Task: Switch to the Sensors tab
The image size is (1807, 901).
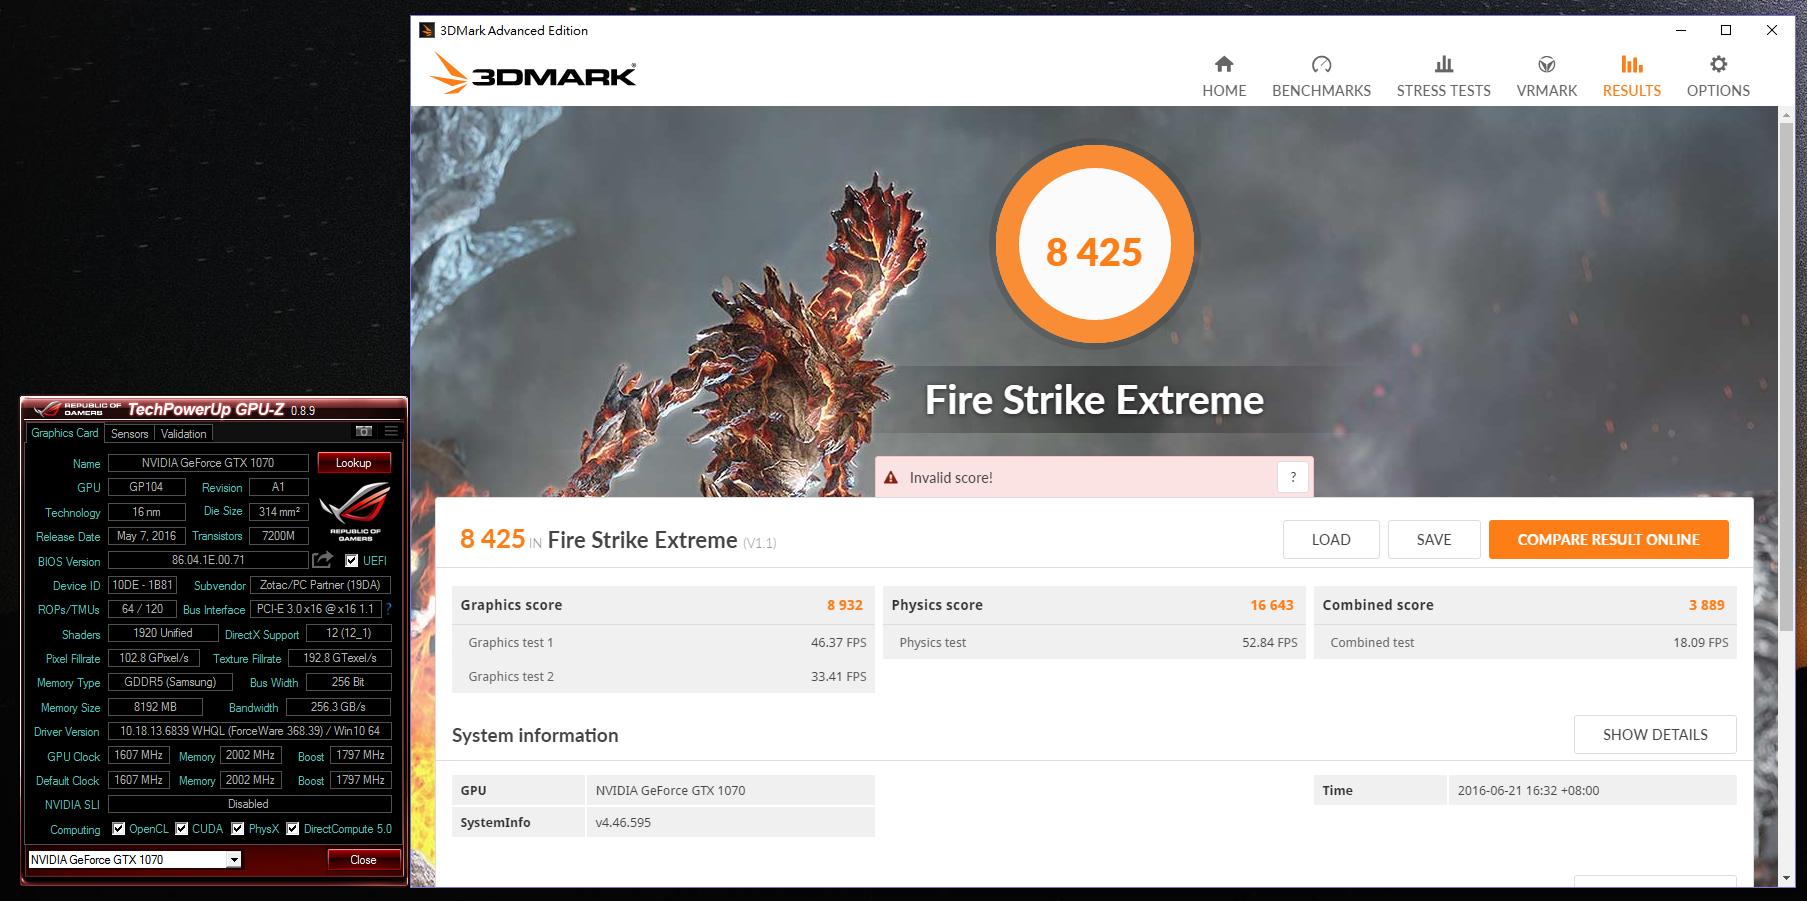Action: [130, 434]
